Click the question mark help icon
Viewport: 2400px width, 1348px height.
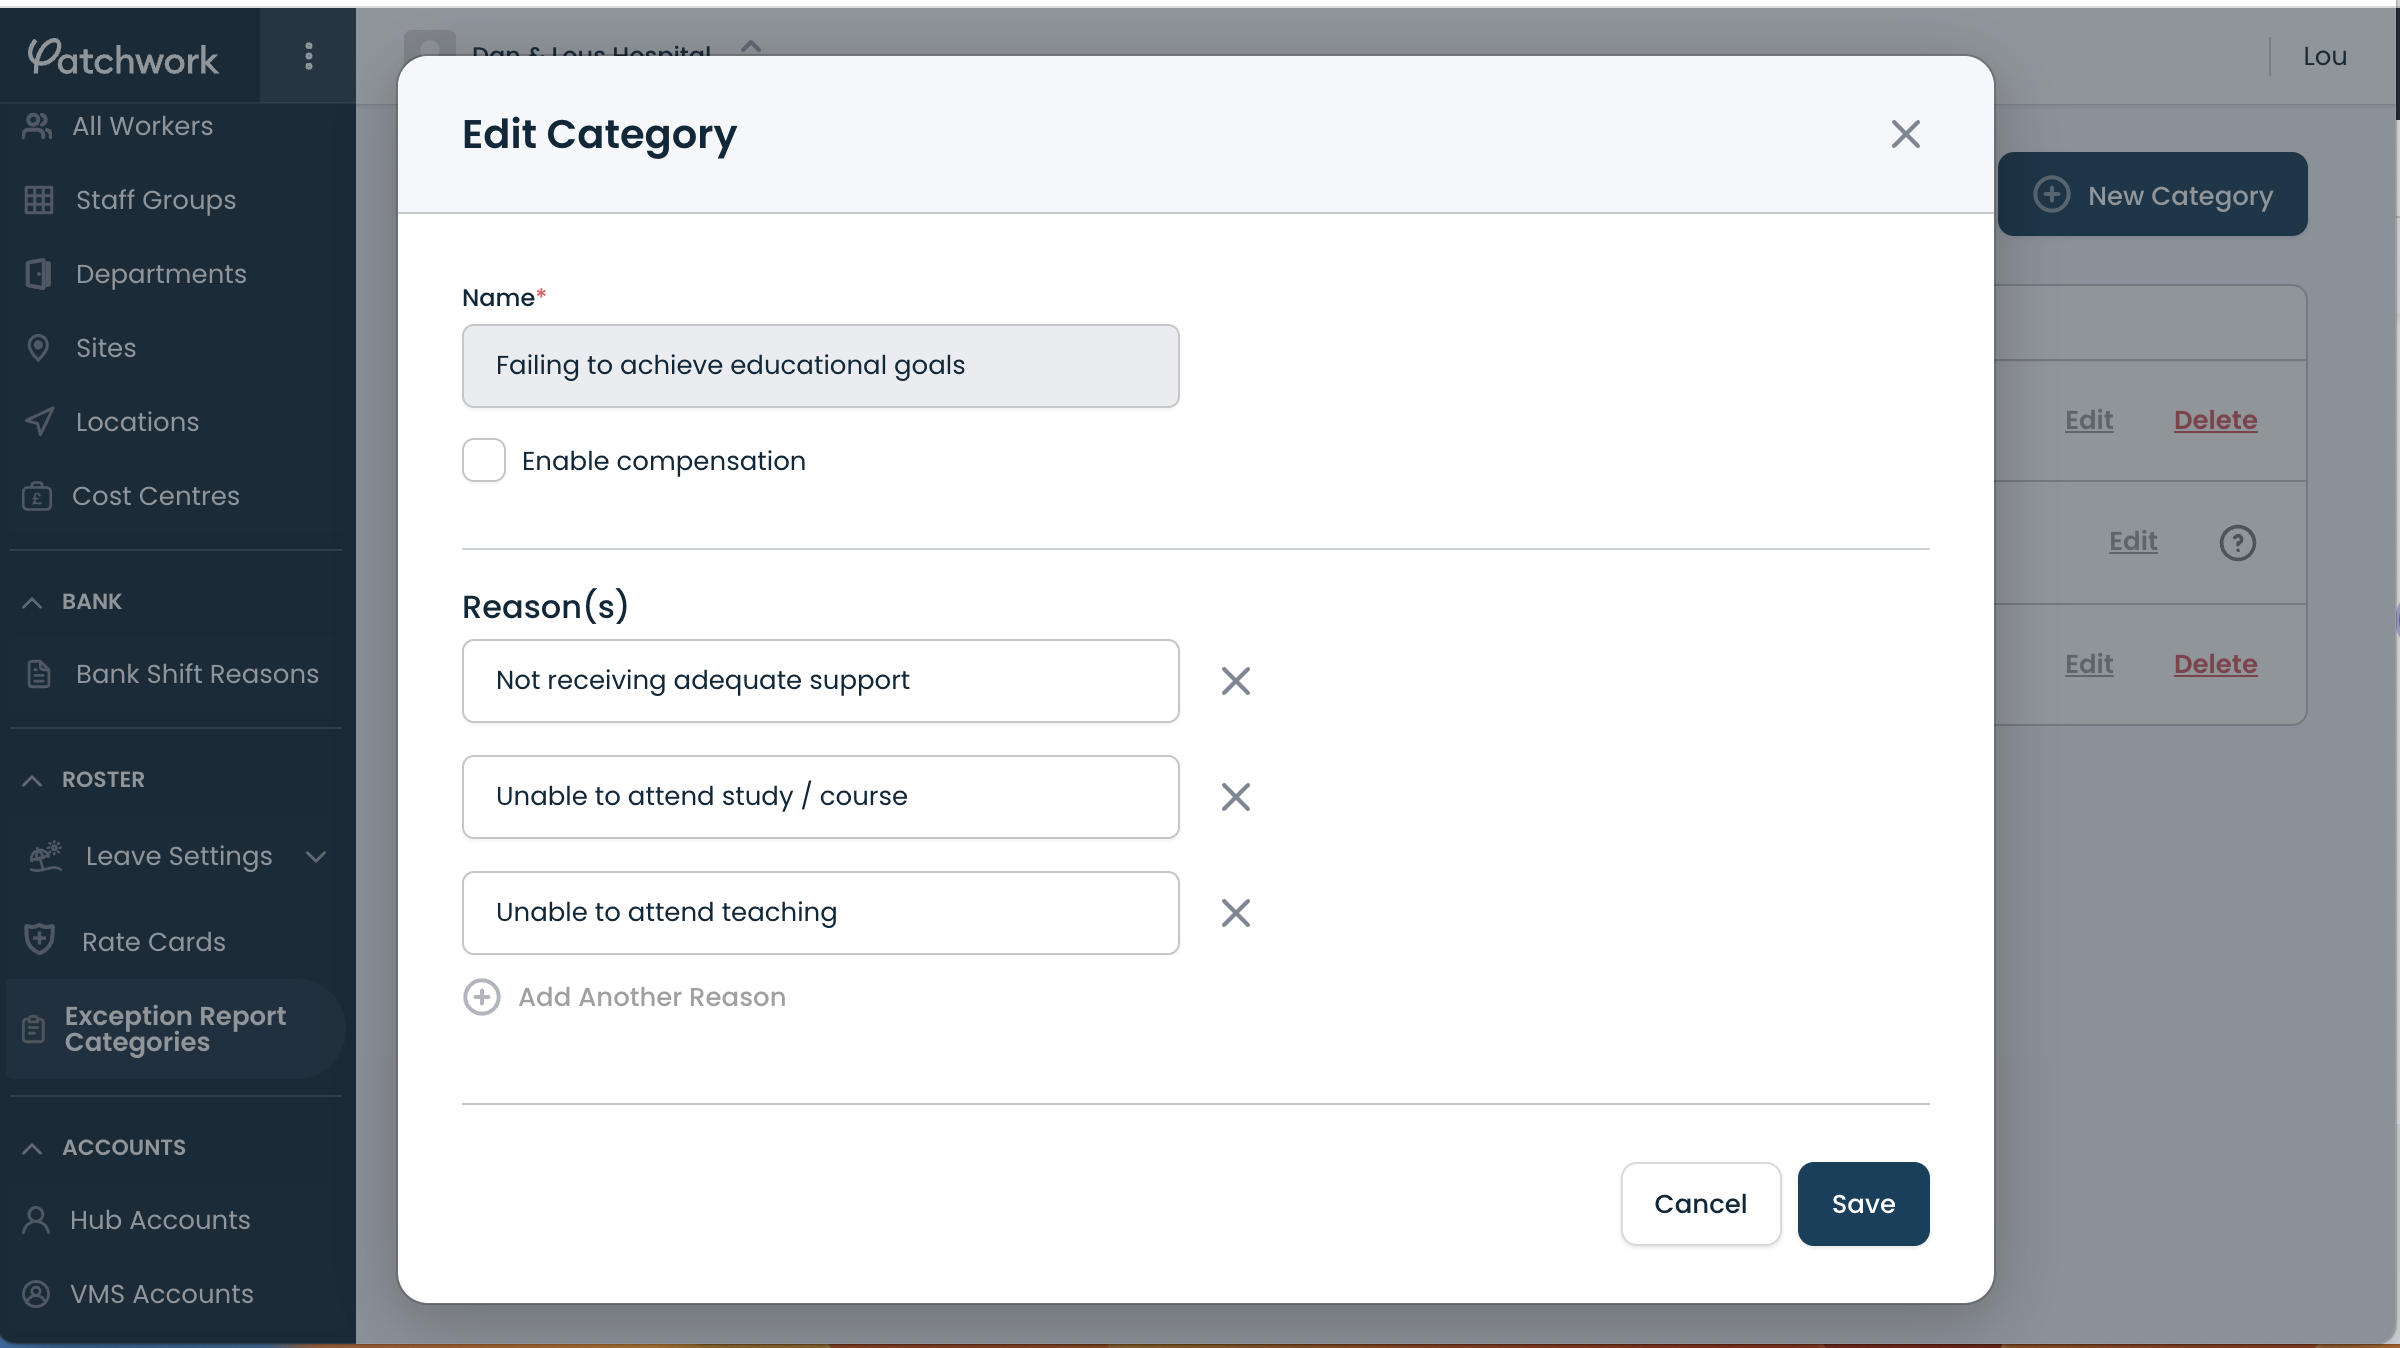[2238, 542]
